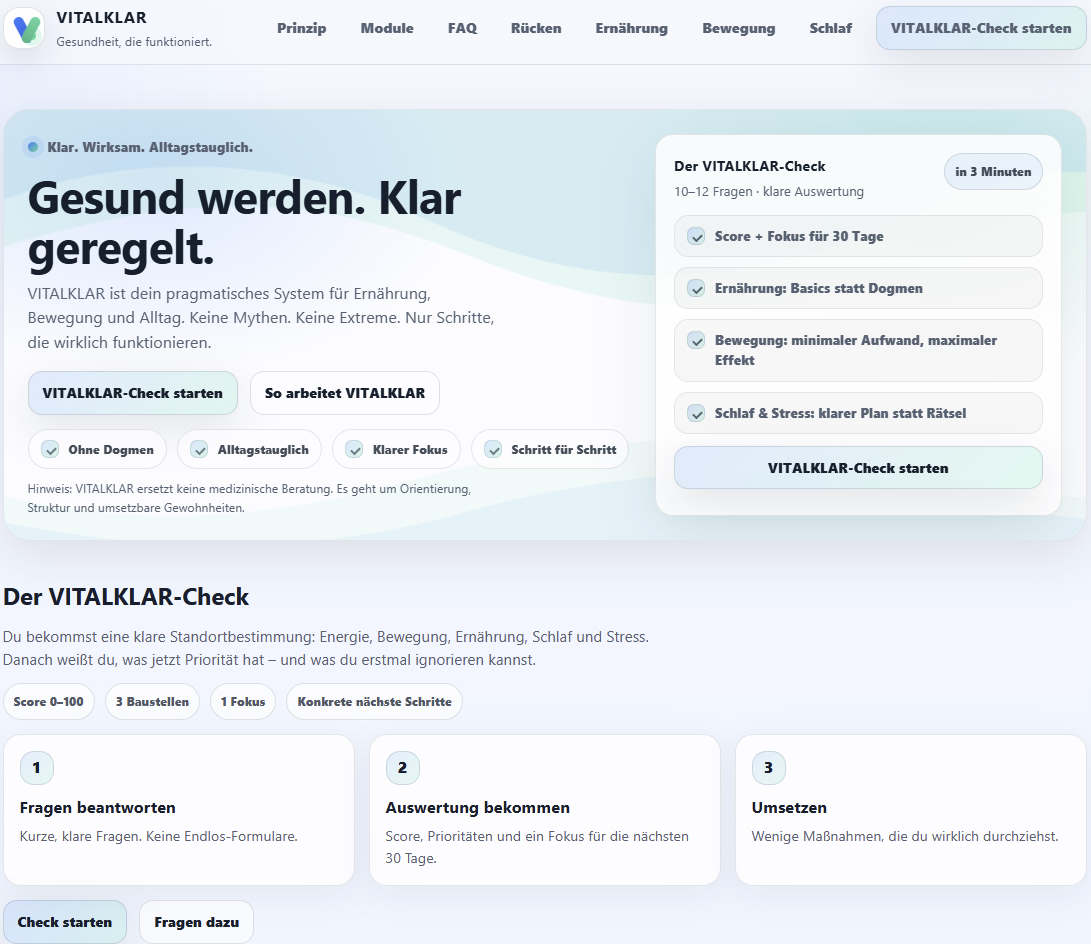This screenshot has height=944, width=1091.
Task: Click the checkmark icon on "Ernährung: Basics statt Dogmen"
Action: coord(696,289)
